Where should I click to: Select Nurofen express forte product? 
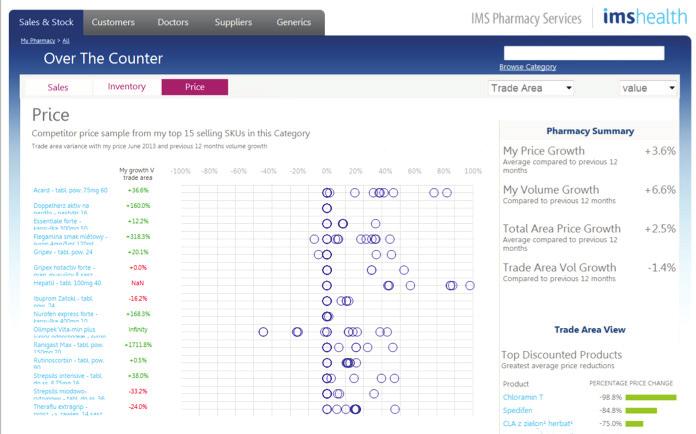click(x=66, y=317)
